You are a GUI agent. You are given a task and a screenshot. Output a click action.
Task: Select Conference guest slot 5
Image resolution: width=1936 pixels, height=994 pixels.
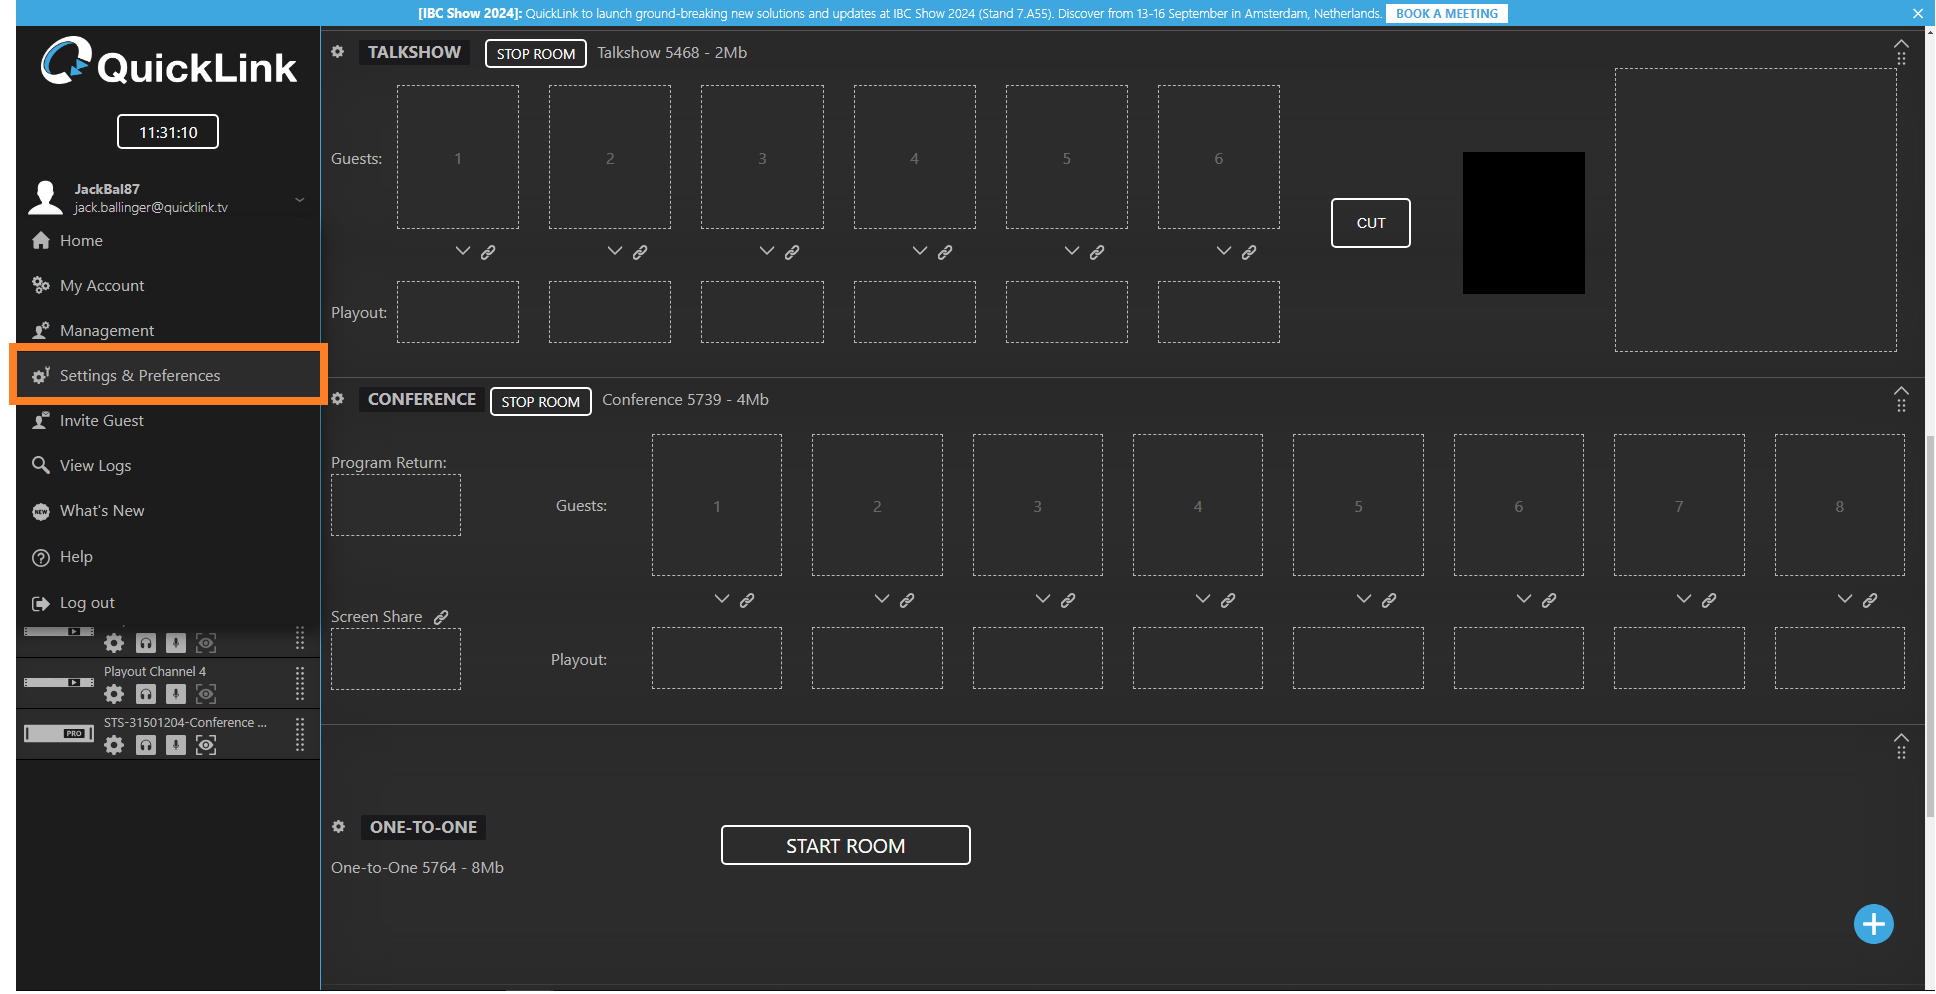tap(1358, 505)
